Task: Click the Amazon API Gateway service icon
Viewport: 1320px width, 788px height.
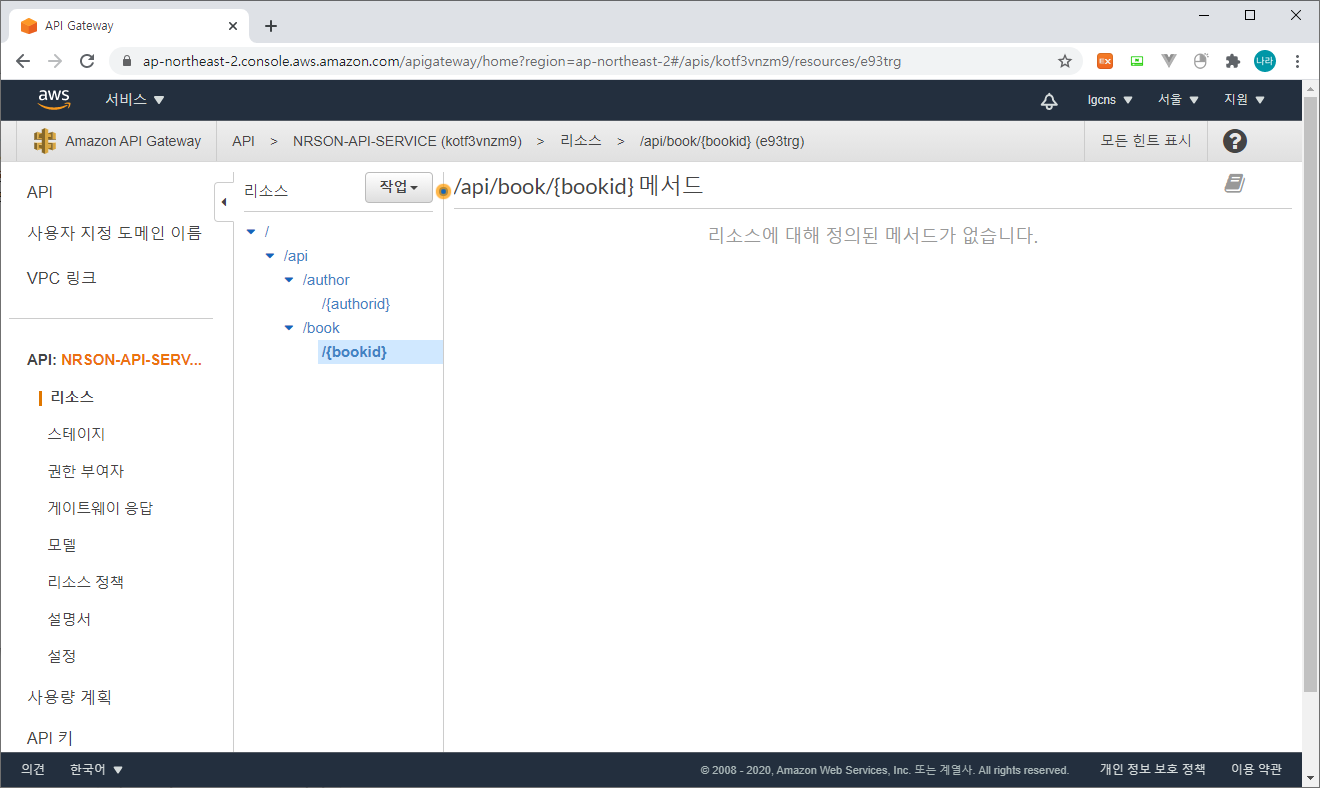Action: (x=44, y=141)
